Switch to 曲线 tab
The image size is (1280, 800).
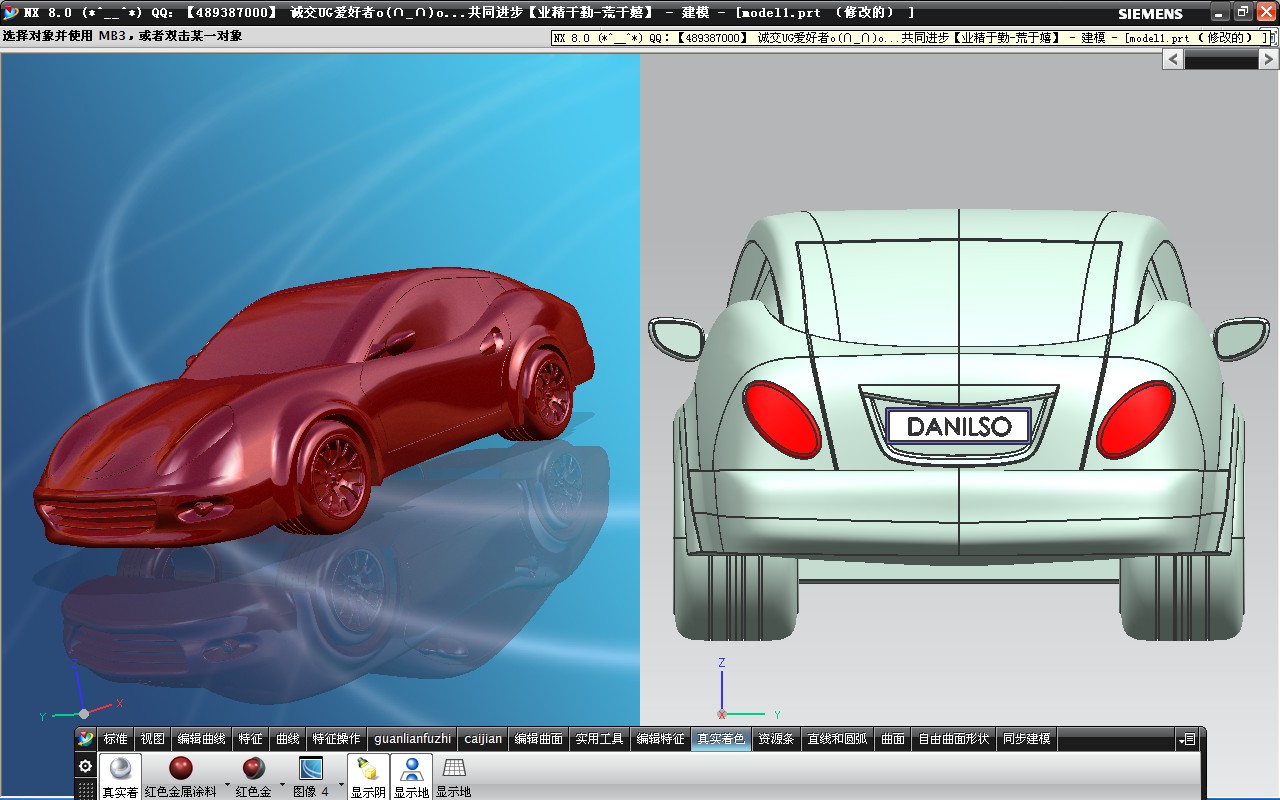tap(288, 739)
